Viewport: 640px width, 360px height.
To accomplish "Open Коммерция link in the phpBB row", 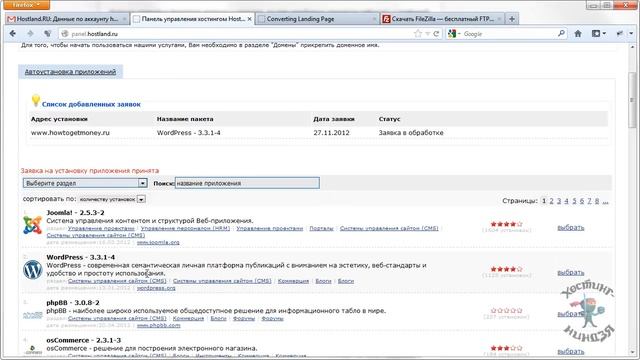I will click(x=188, y=319).
